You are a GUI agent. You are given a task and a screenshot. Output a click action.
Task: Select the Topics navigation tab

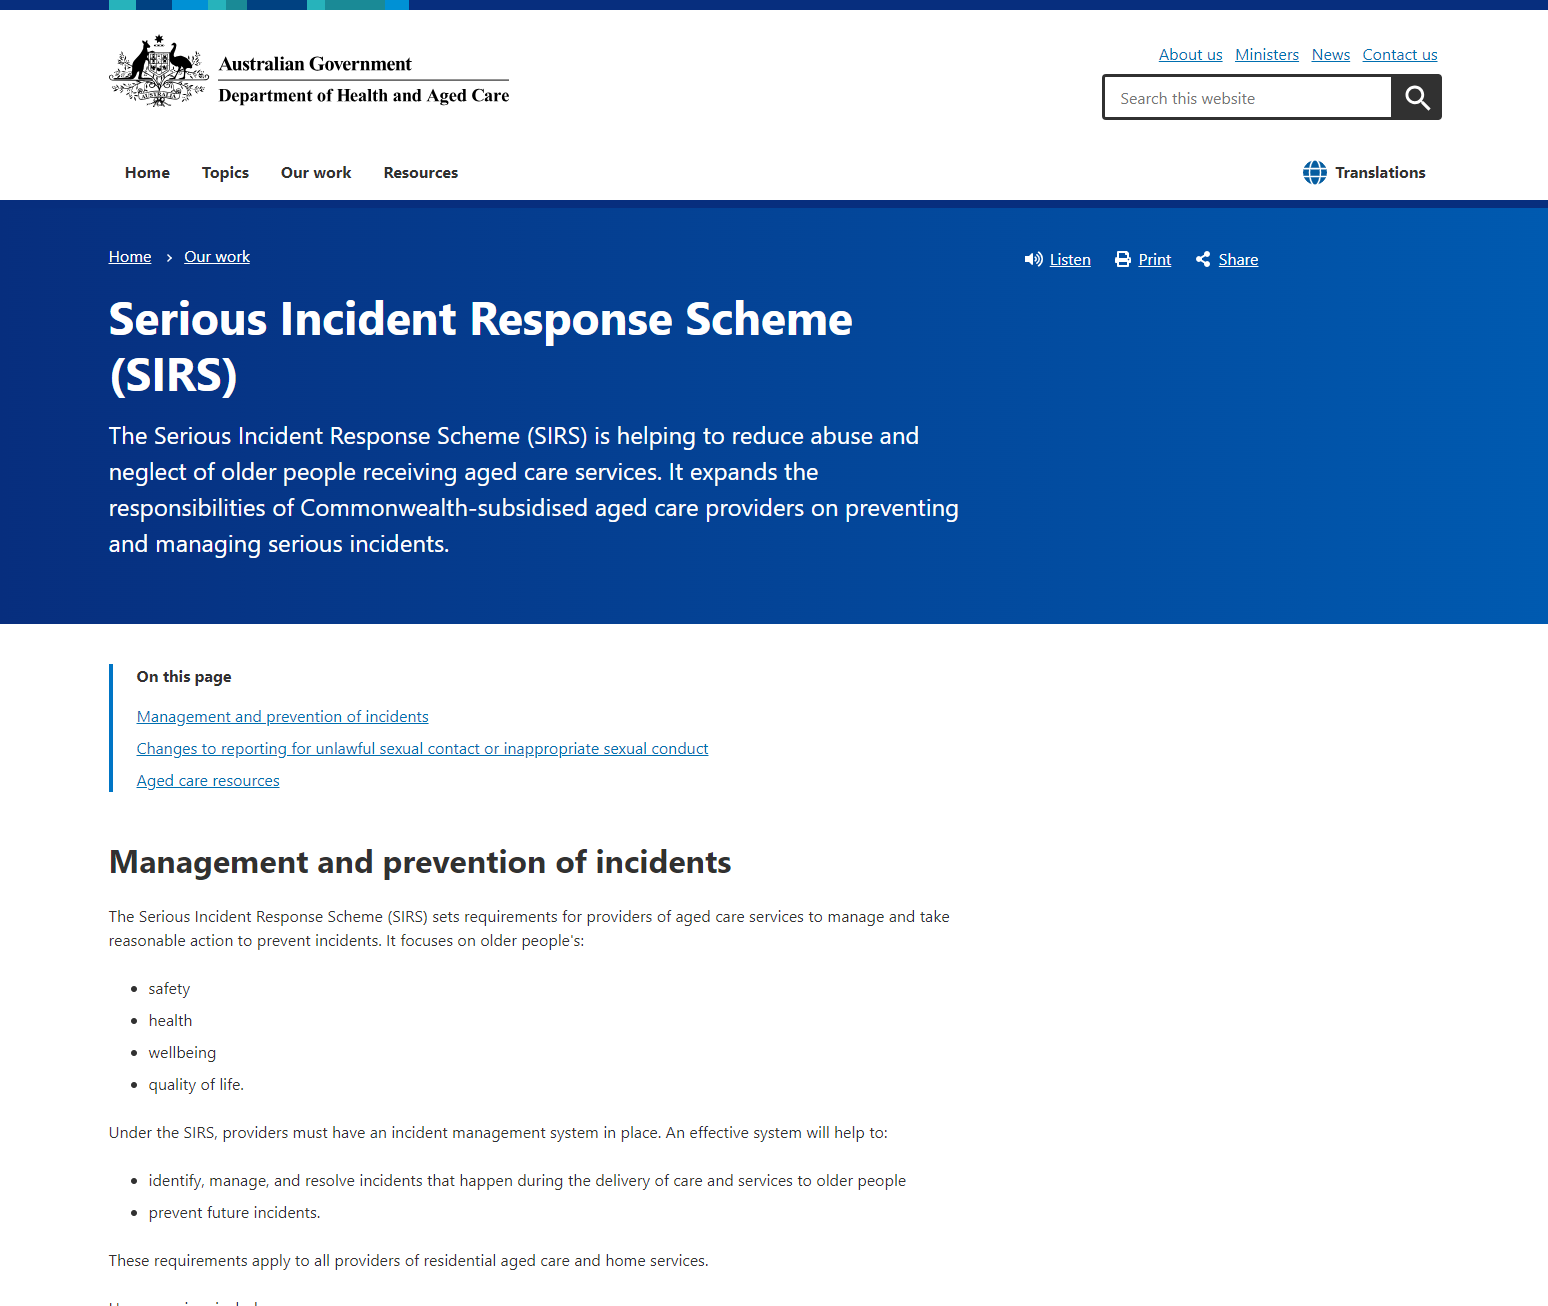225,172
